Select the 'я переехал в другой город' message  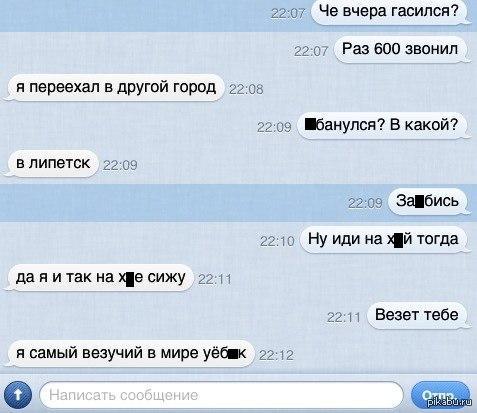tap(115, 88)
